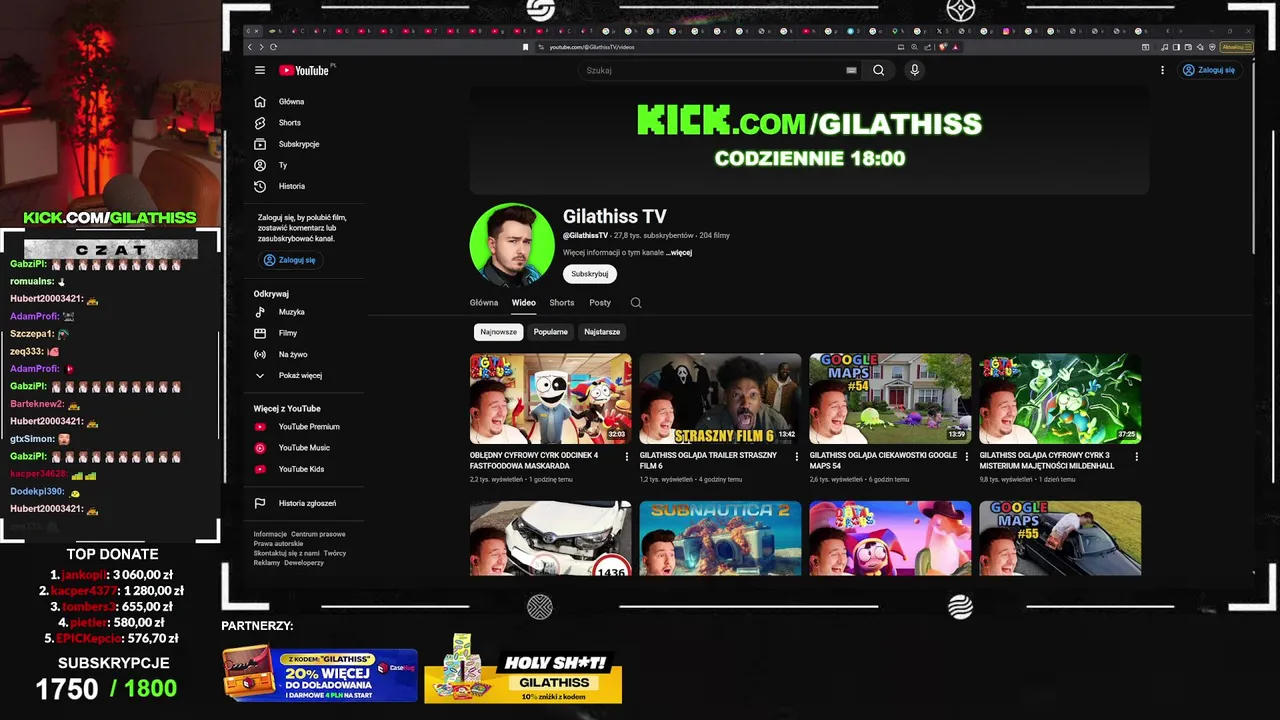1280x720 pixels.
Task: Click the Centrum prasowe footer link
Action: point(318,534)
